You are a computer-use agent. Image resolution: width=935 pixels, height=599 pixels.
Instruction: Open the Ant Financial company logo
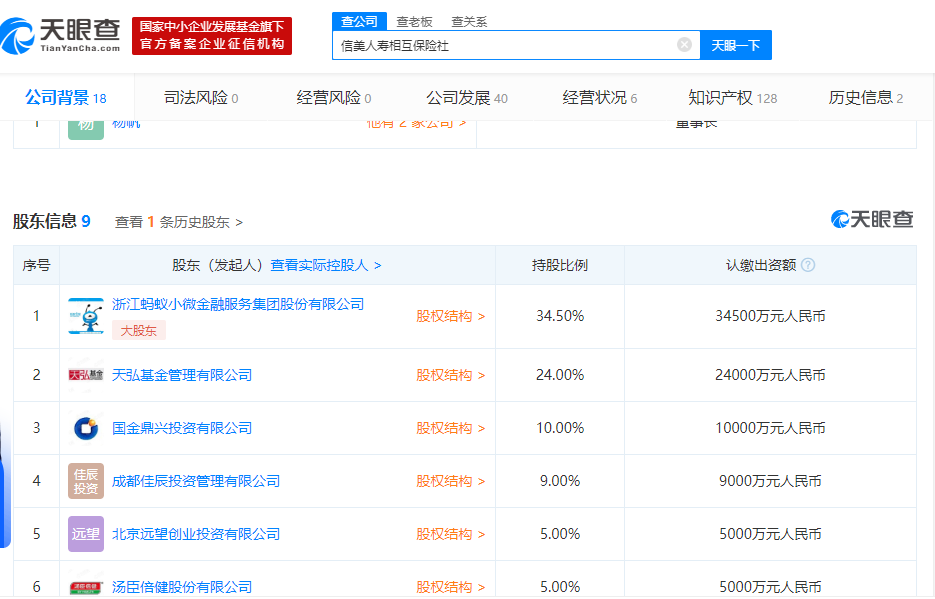coord(86,315)
